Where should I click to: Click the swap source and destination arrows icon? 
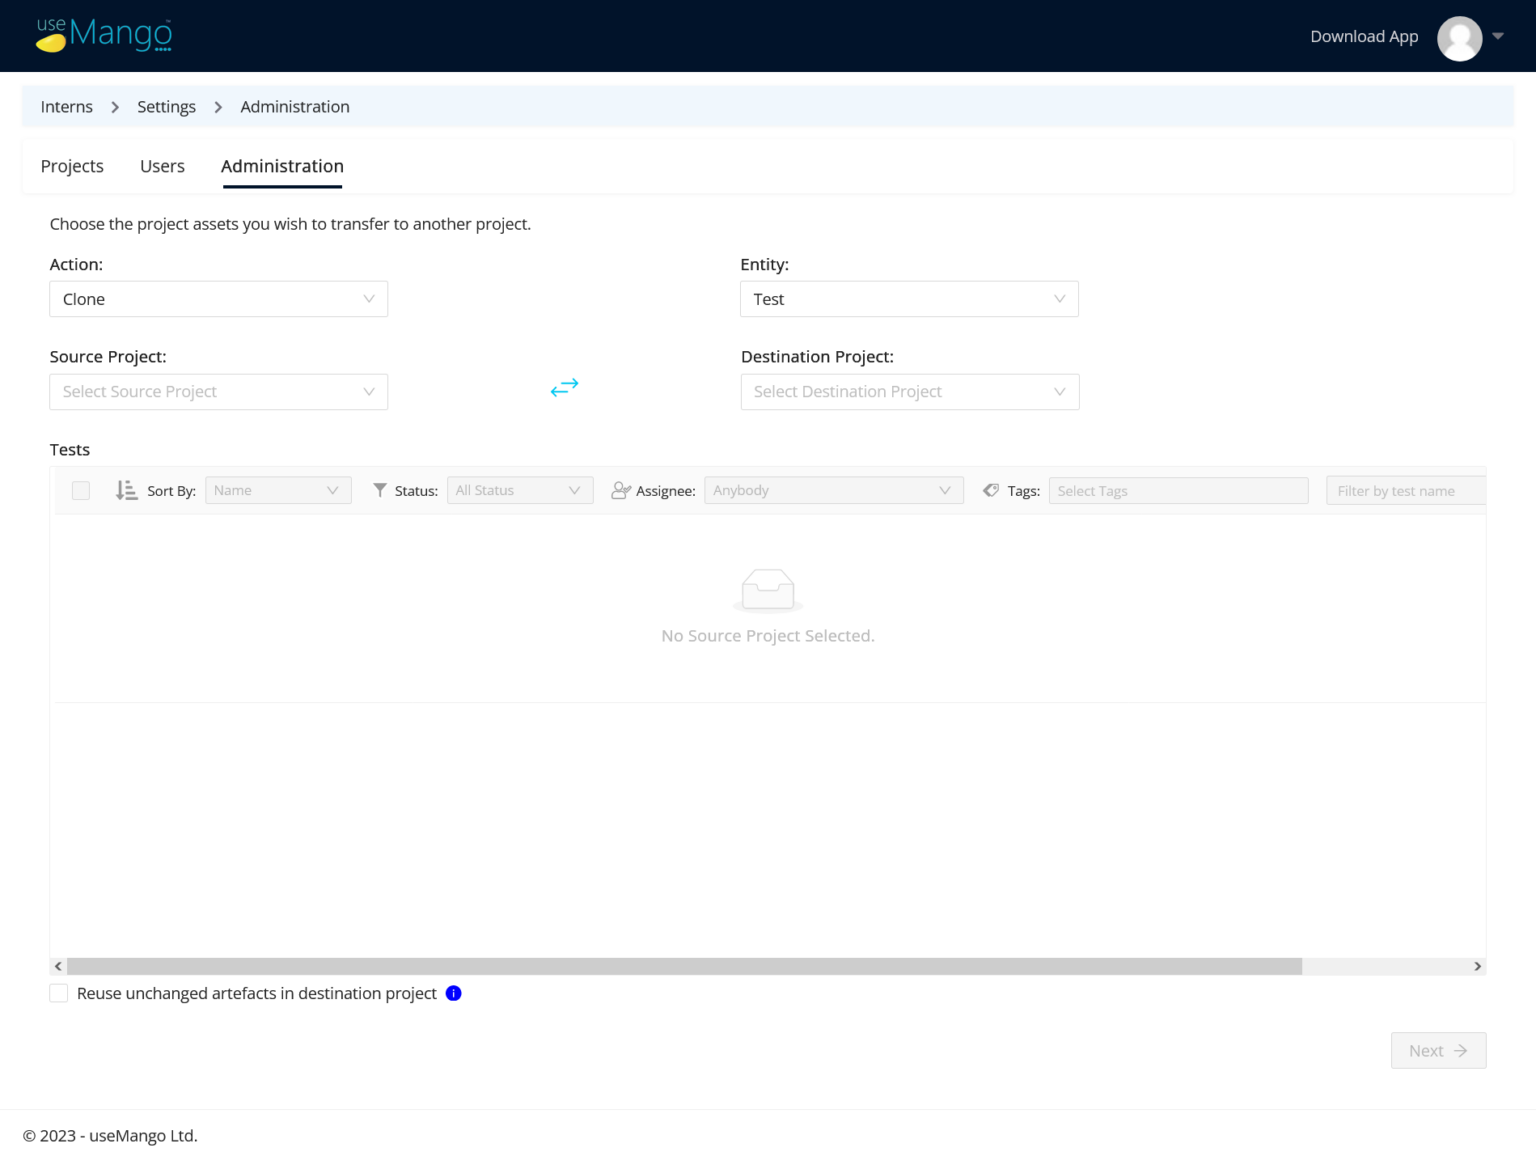pyautogui.click(x=564, y=387)
